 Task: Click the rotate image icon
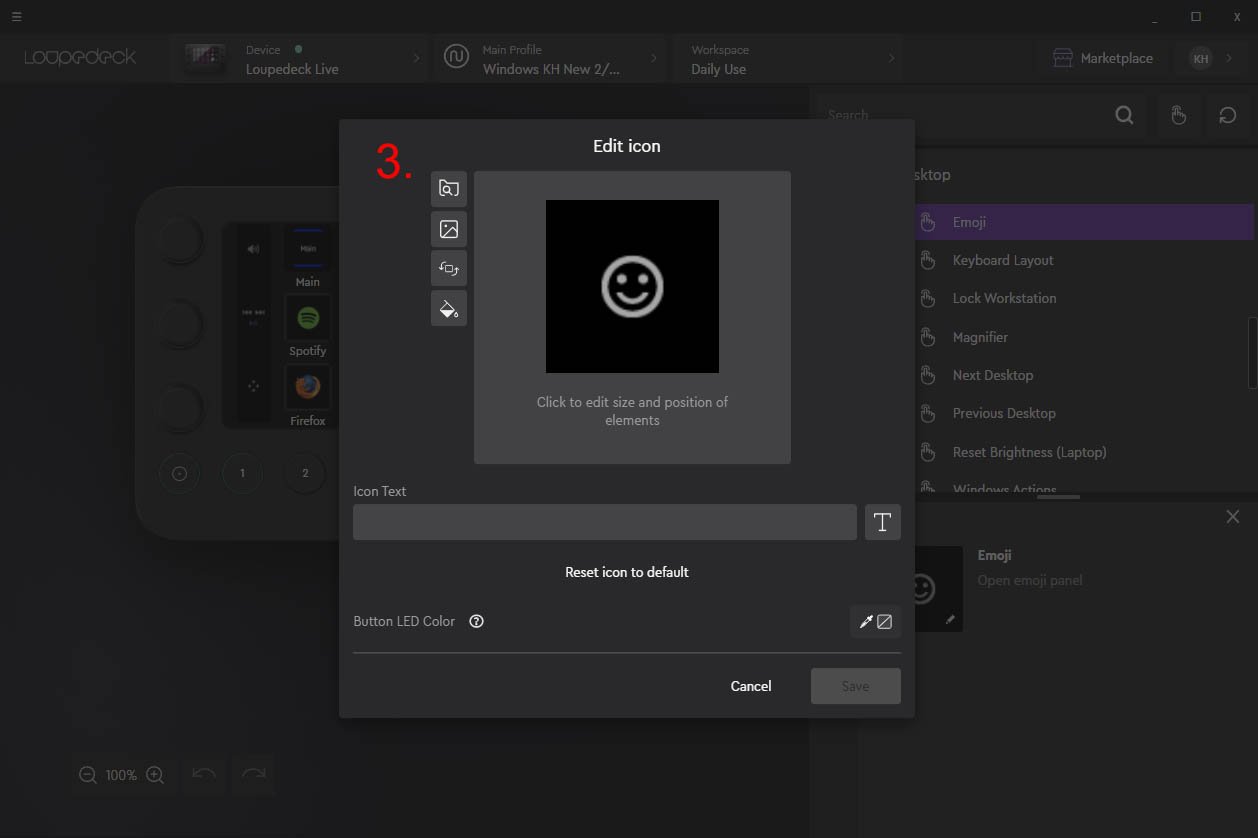(x=448, y=268)
